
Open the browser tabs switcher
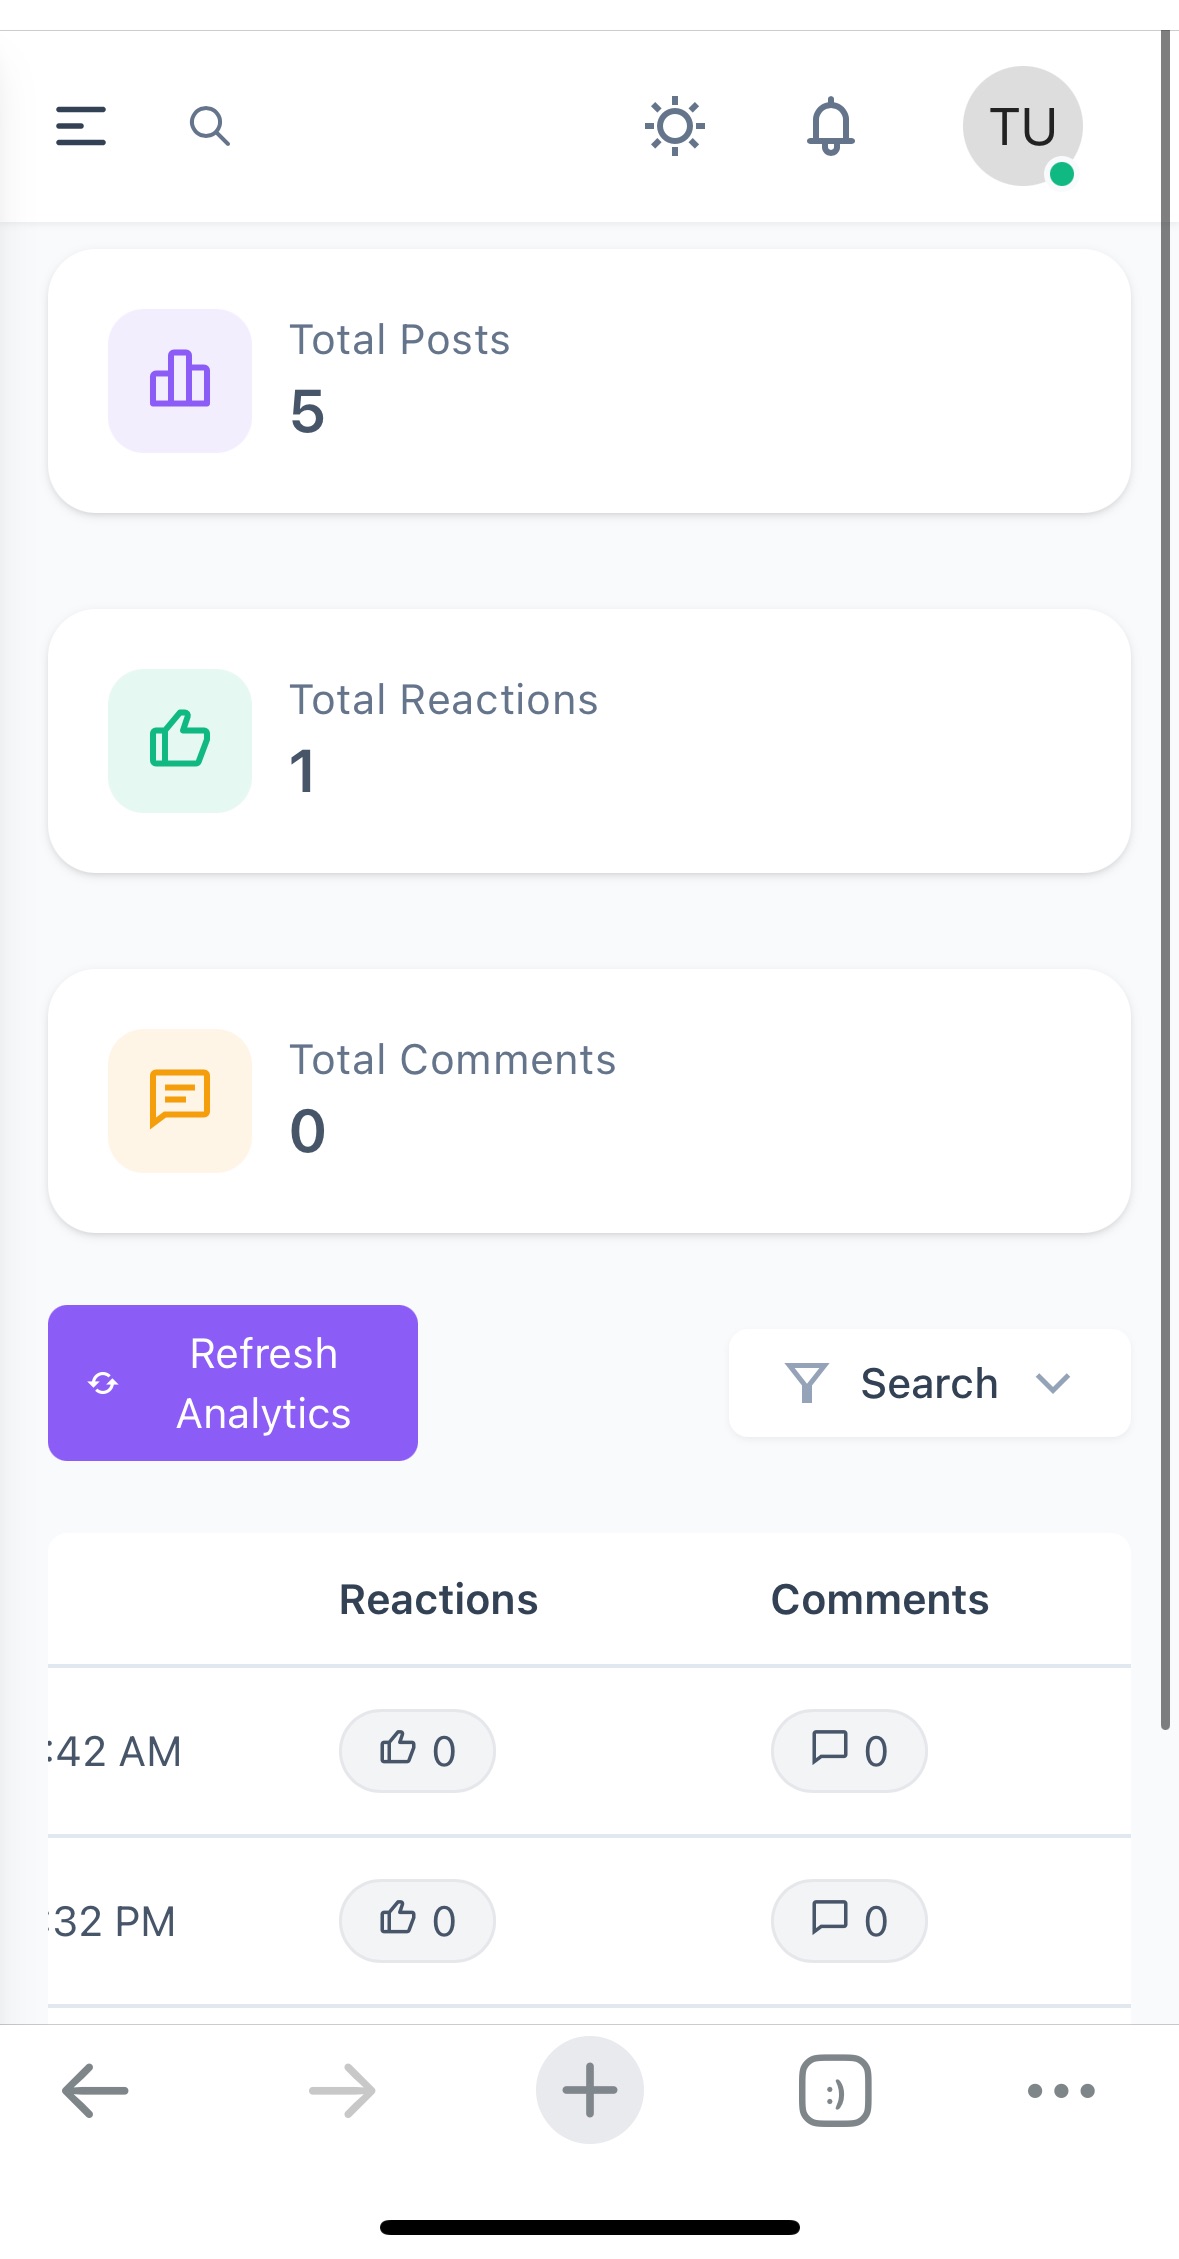[x=835, y=2090]
